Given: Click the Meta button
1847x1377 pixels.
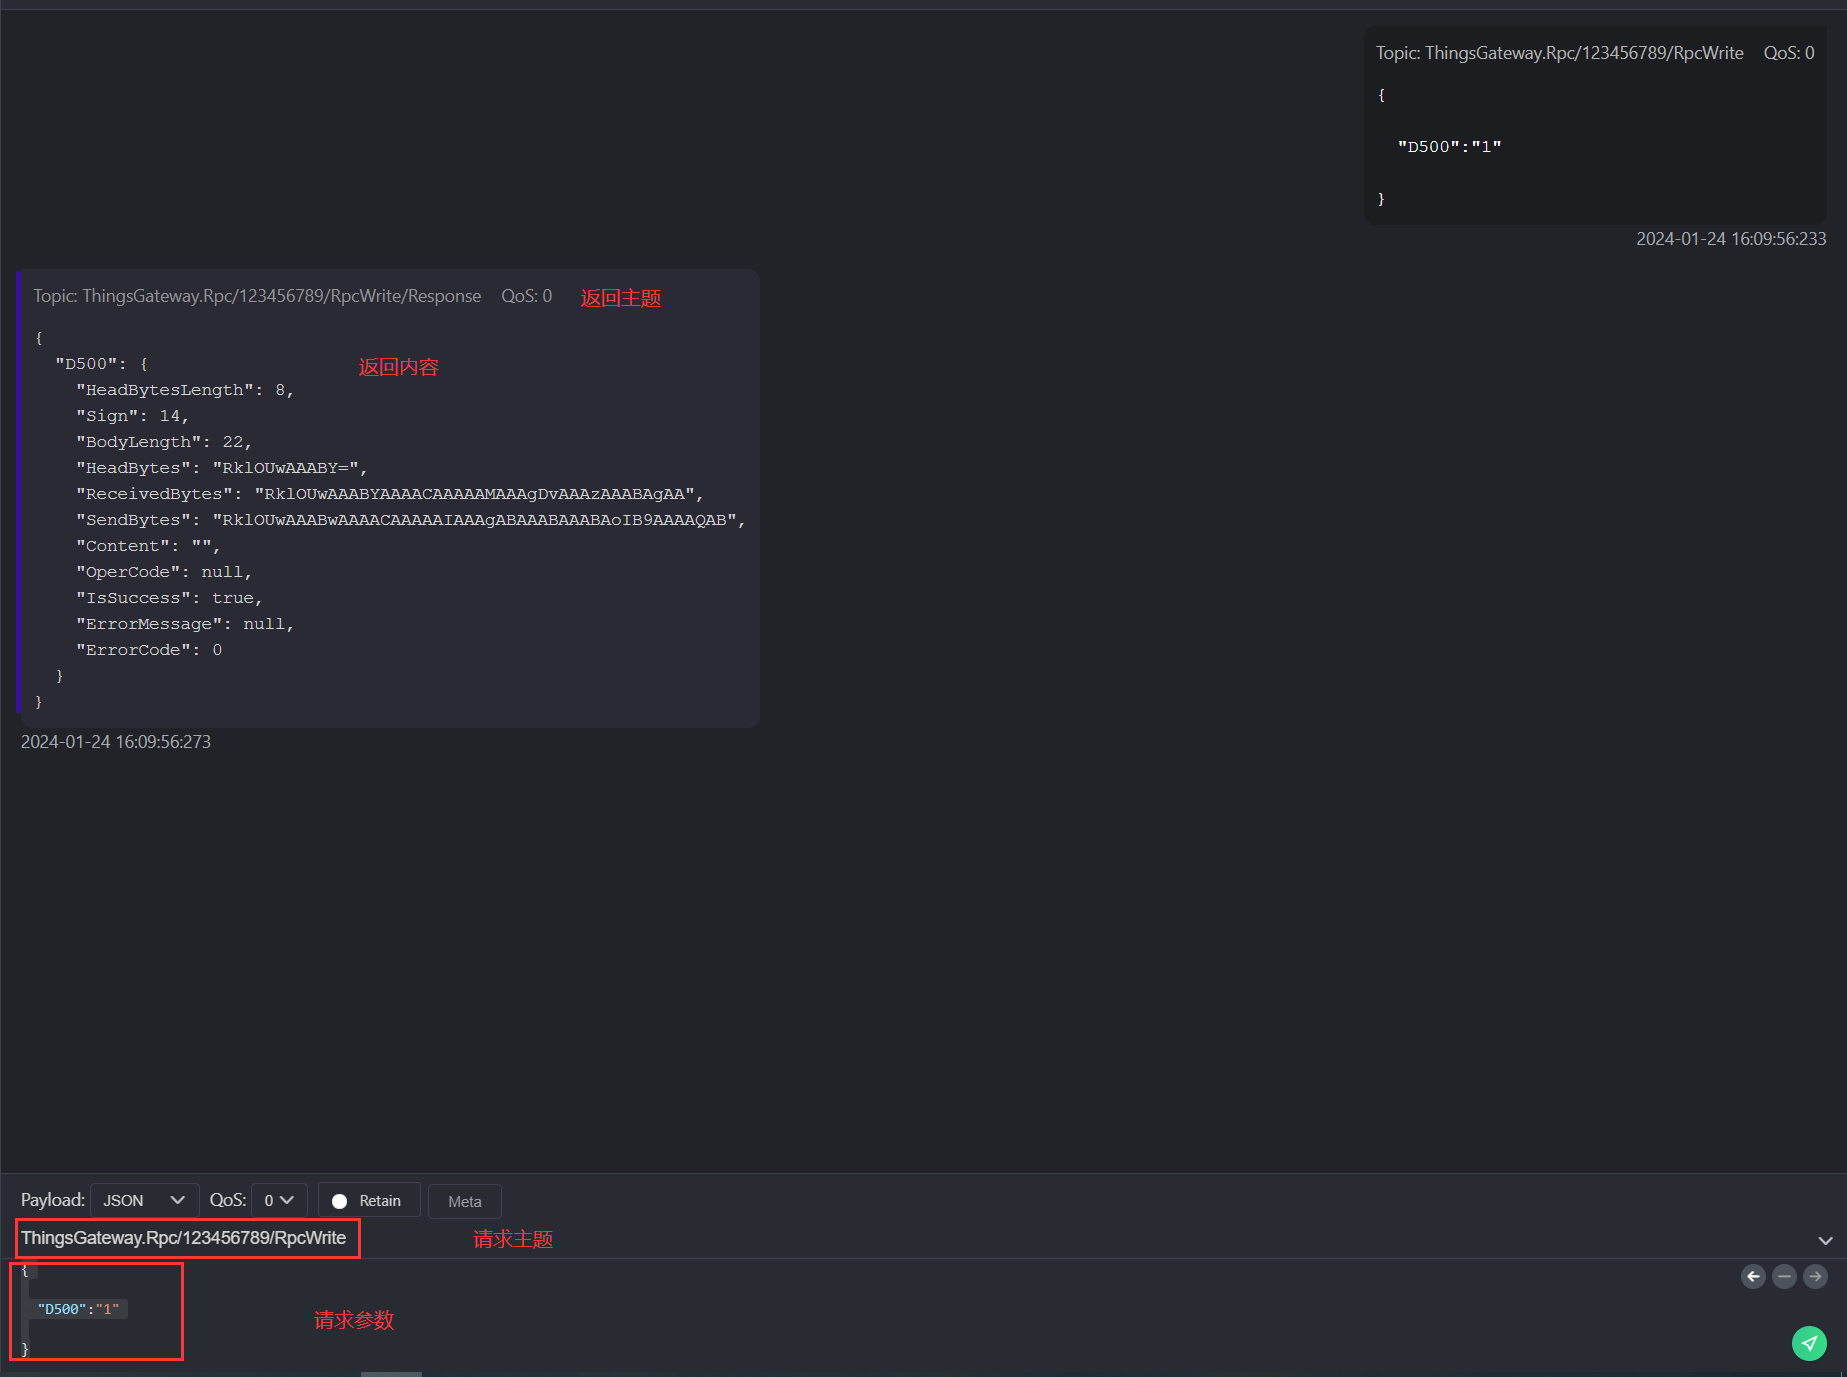Looking at the screenshot, I should (464, 1201).
